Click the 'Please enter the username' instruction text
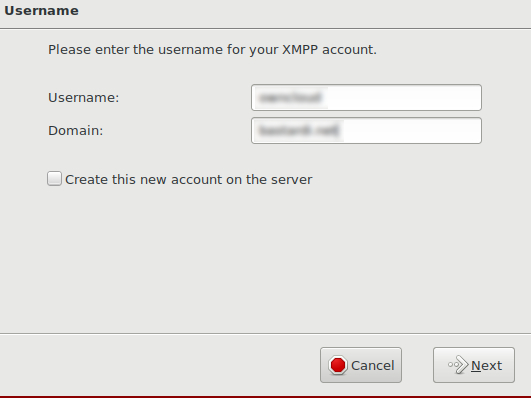 pyautogui.click(x=212, y=50)
